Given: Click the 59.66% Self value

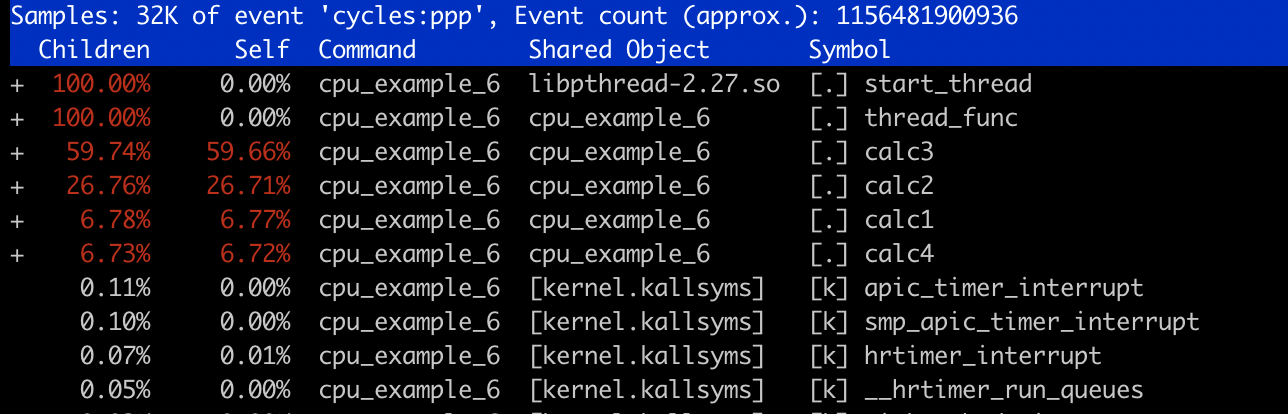Looking at the screenshot, I should (x=248, y=152).
